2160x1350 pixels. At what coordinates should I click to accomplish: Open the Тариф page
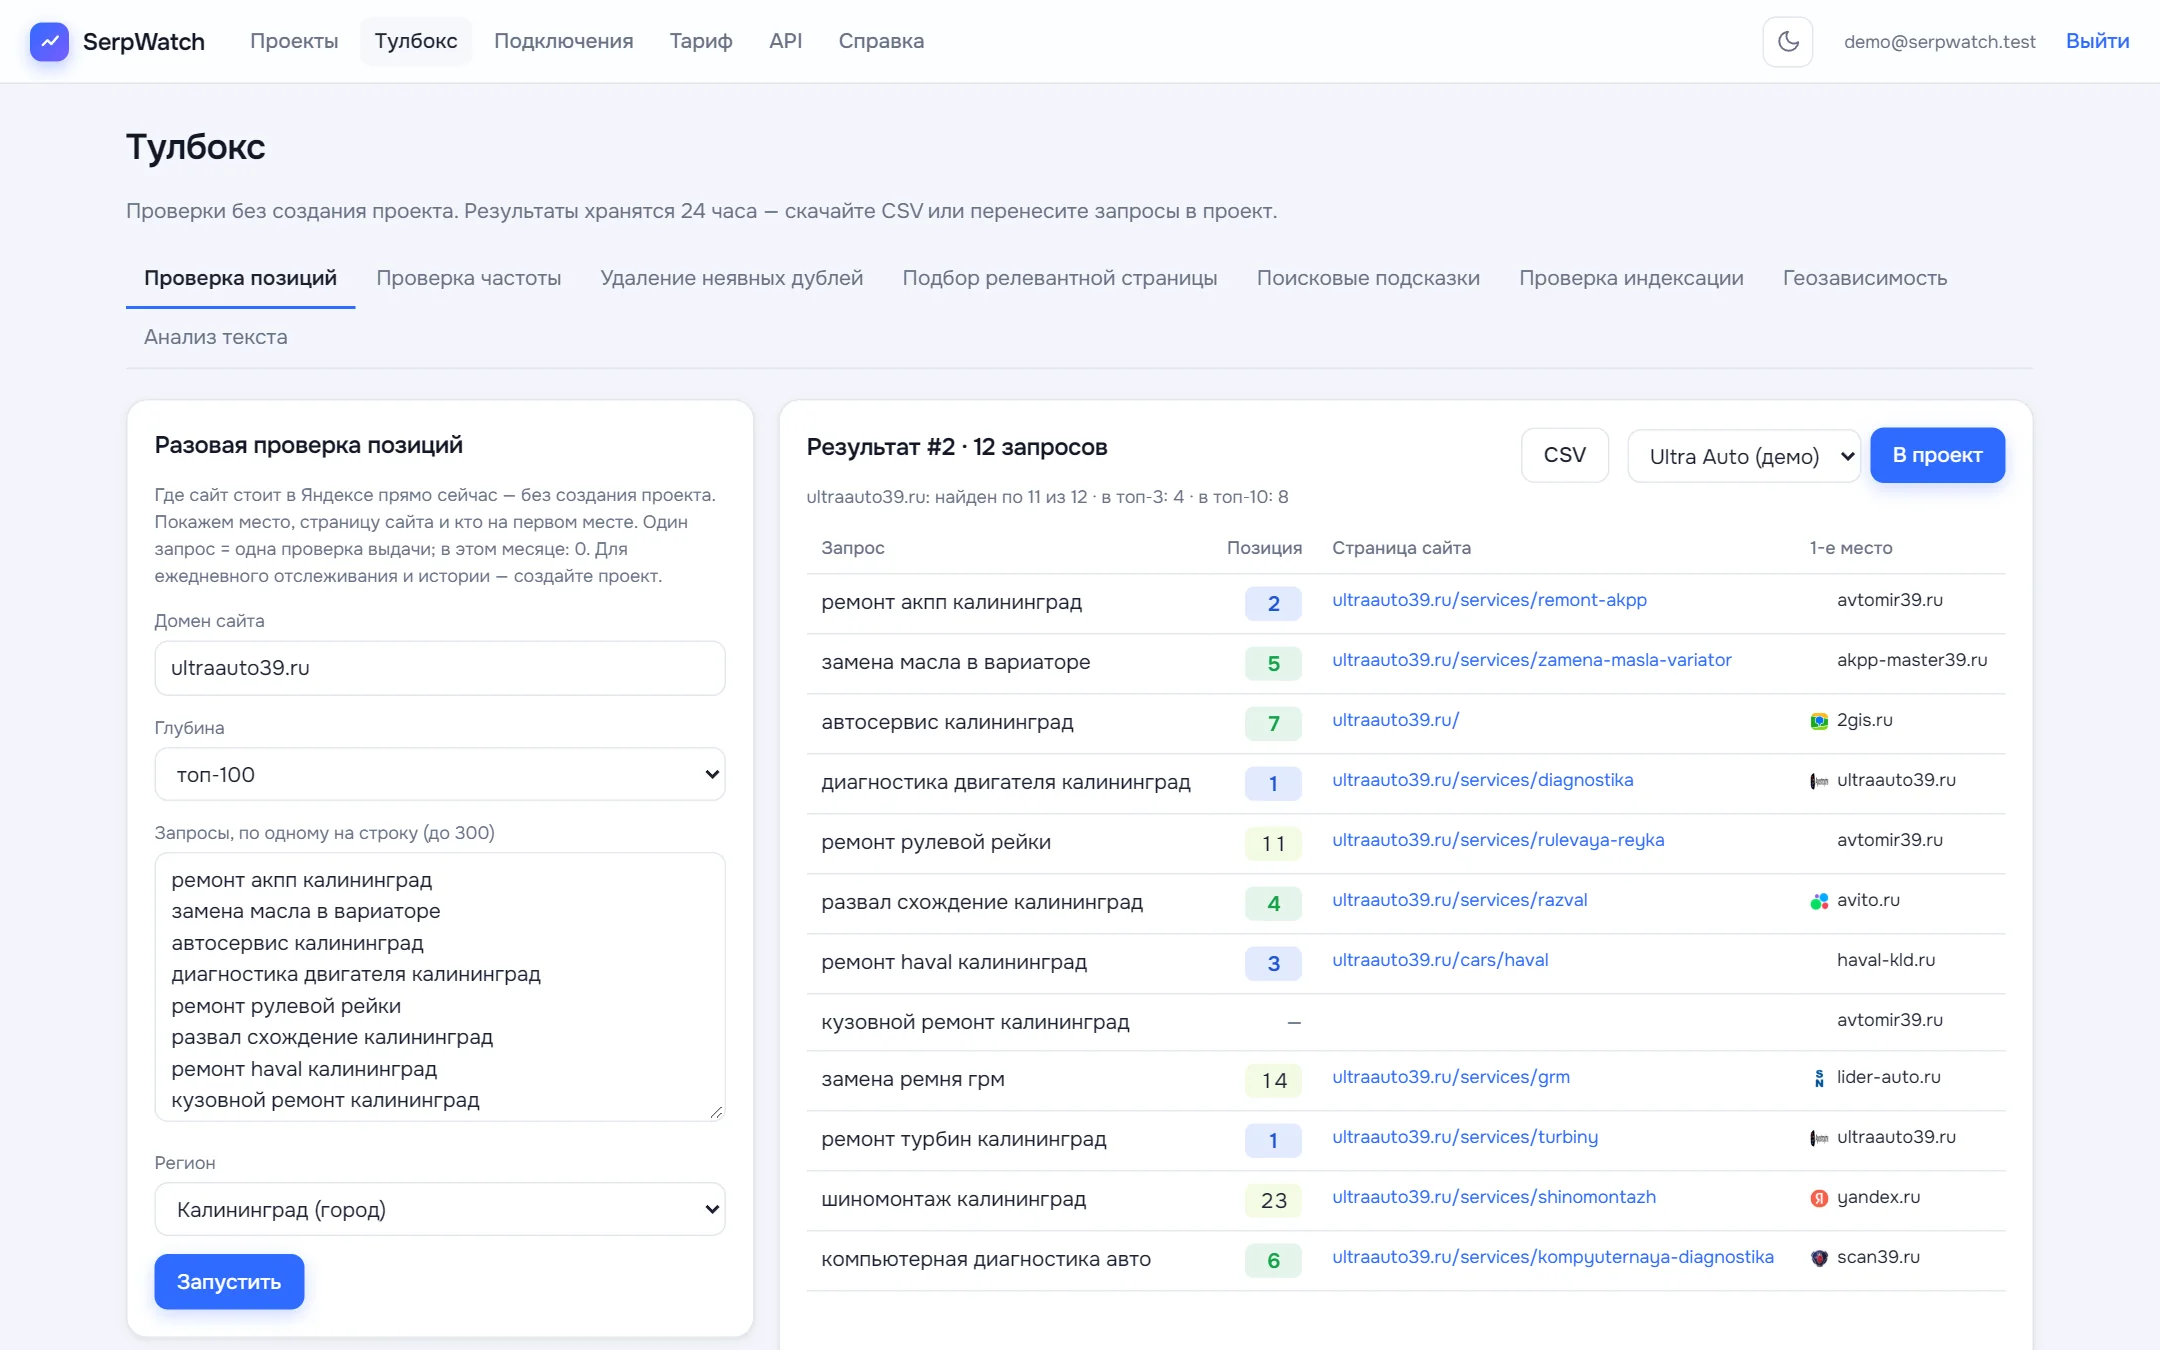tap(701, 41)
